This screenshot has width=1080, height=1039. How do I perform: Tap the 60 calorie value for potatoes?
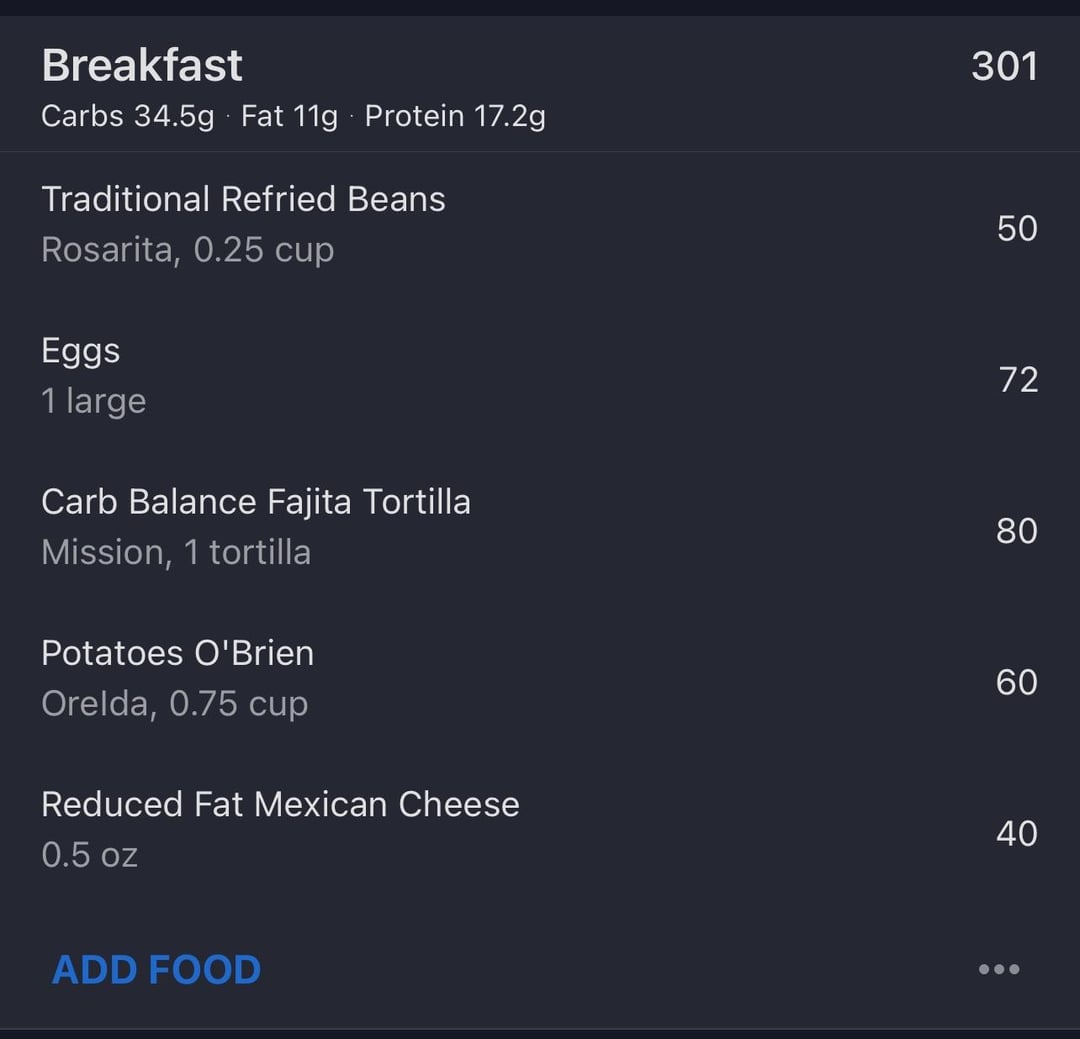point(1017,682)
